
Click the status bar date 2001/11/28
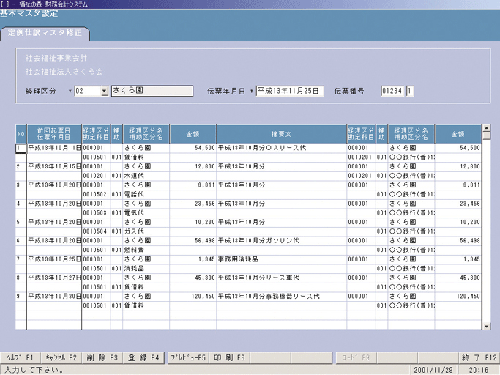pos(433,370)
